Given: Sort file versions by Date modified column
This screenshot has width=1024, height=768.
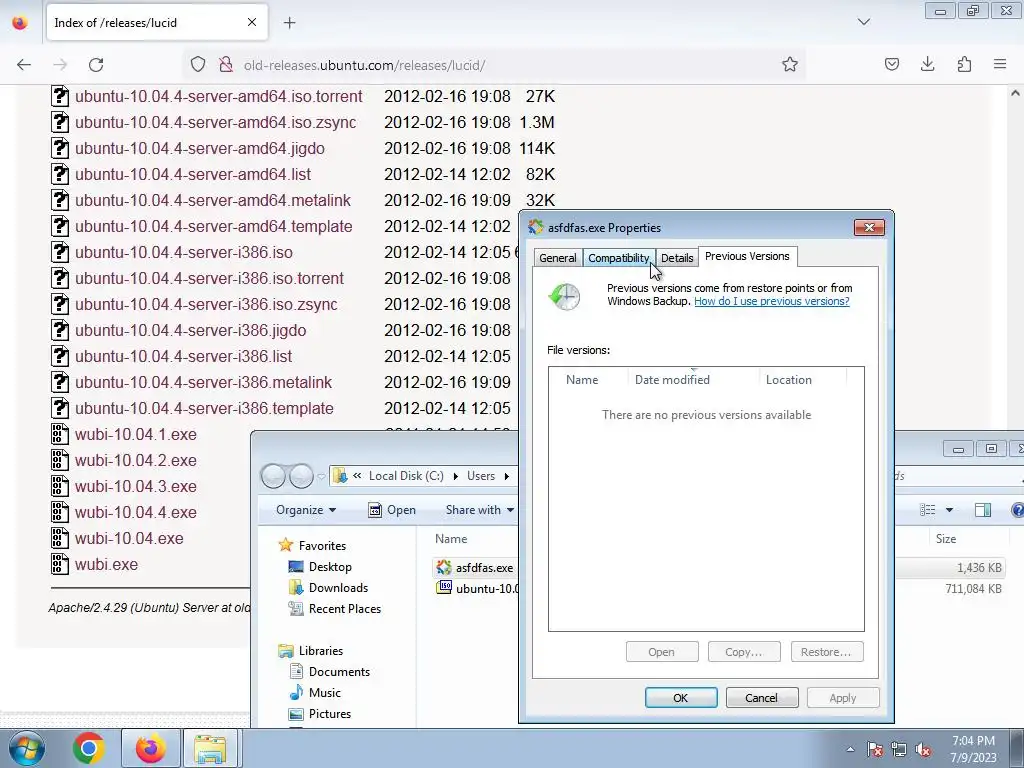Looking at the screenshot, I should click(693, 379).
